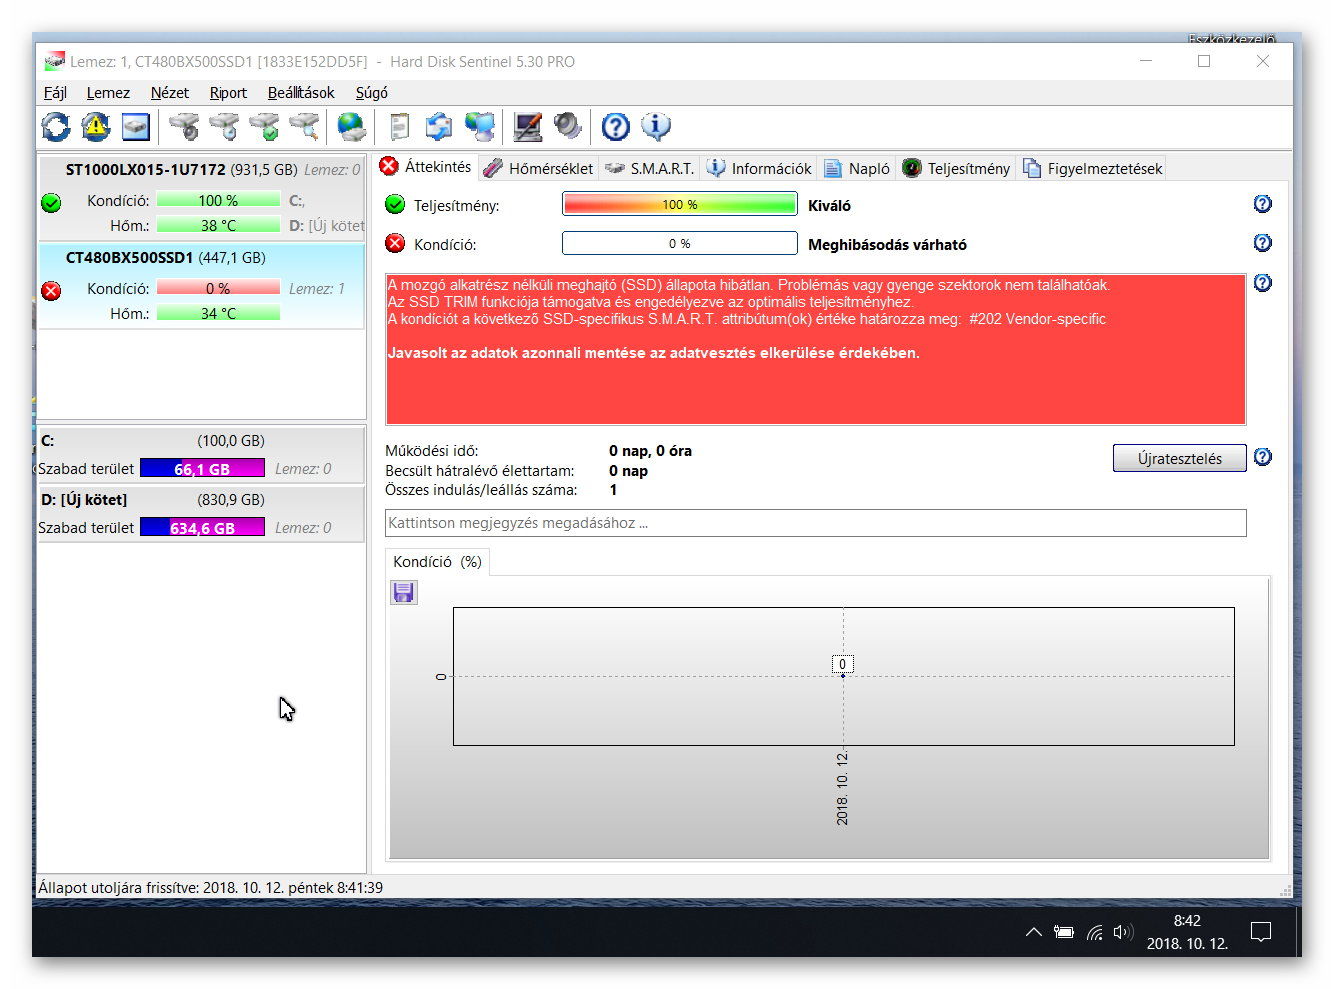Viewport: 1334px width, 989px height.
Task: Click the D: free space bar 634,6 GB
Action: tap(202, 527)
